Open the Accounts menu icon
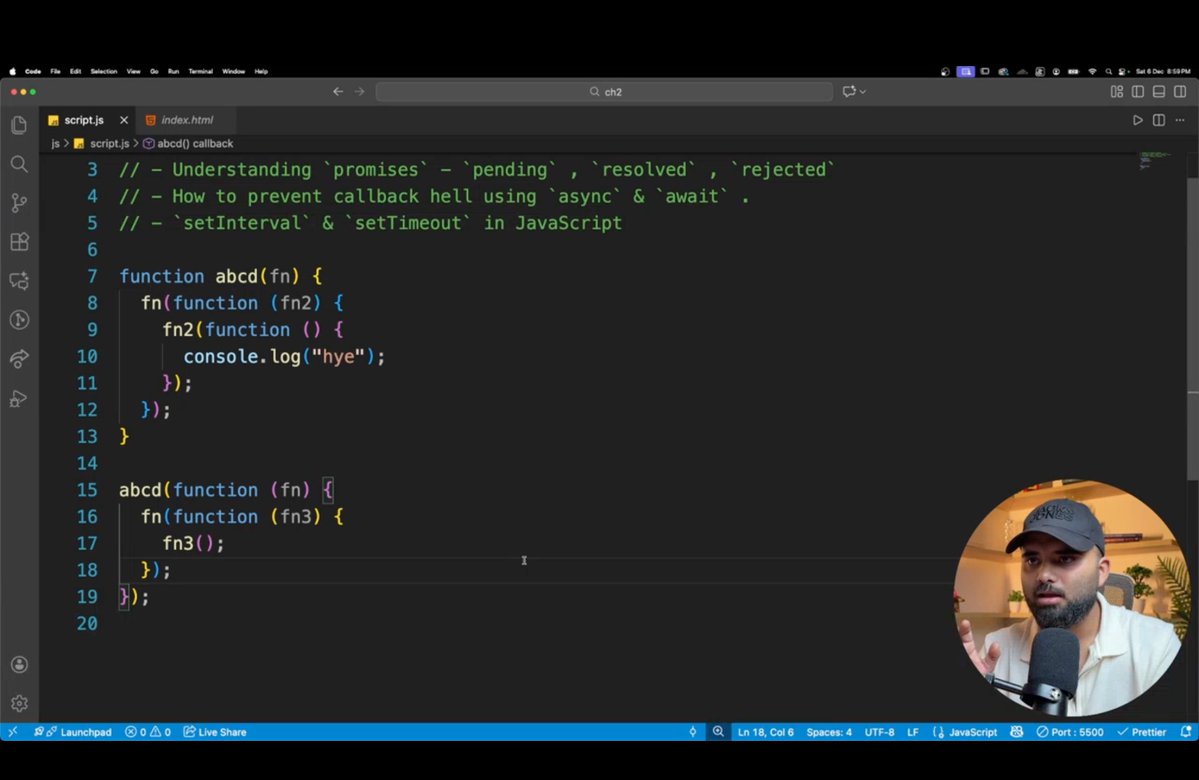Screen dimensions: 1199x780 19,665
